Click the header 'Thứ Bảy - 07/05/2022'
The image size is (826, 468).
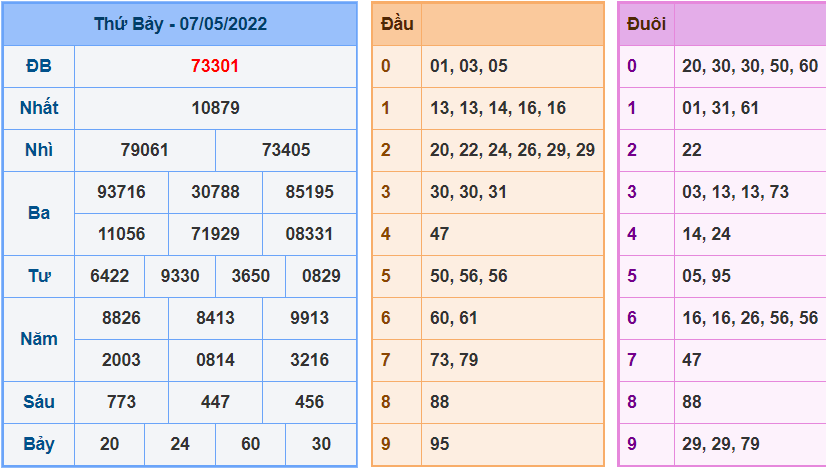tap(180, 24)
